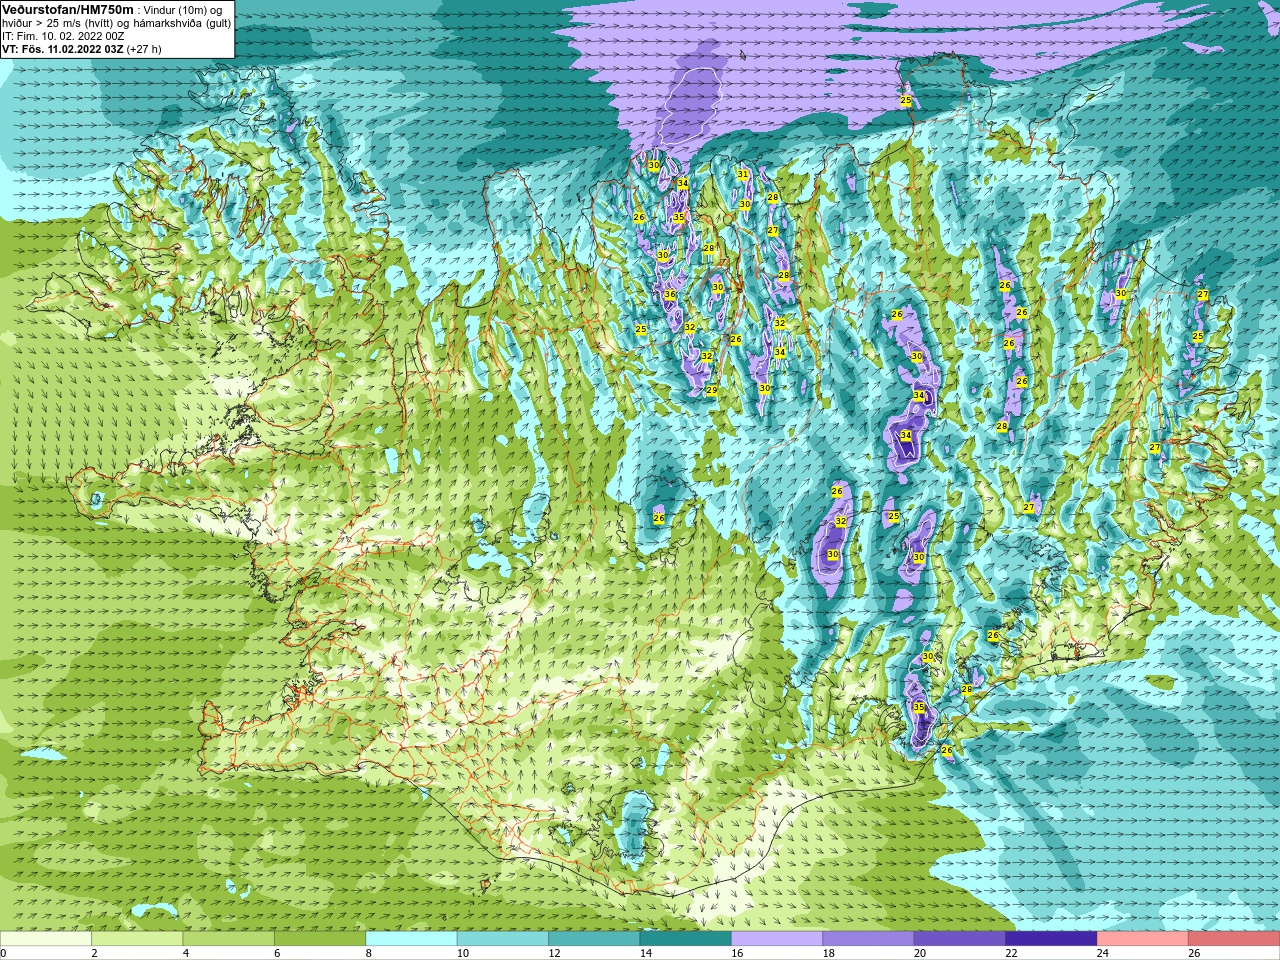Screen dimensions: 1280x960
Task: Select the 2–4 m/s light green legend swatch
Action: (x=138, y=939)
